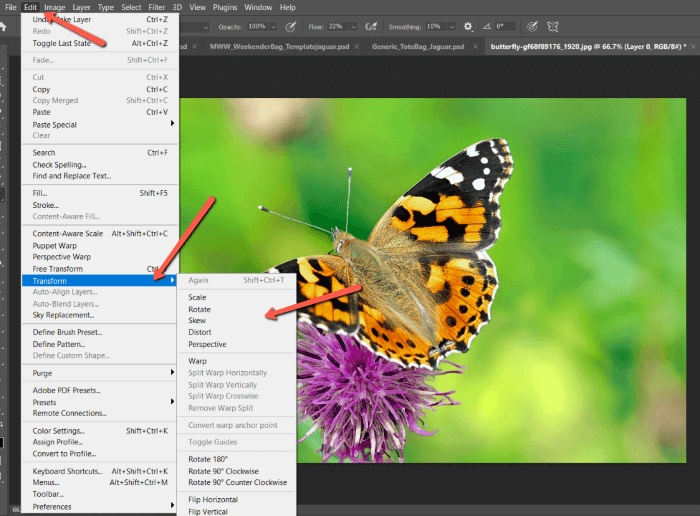Select Content-Aware Scale in Edit menu
This screenshot has height=516, width=700.
[68, 233]
